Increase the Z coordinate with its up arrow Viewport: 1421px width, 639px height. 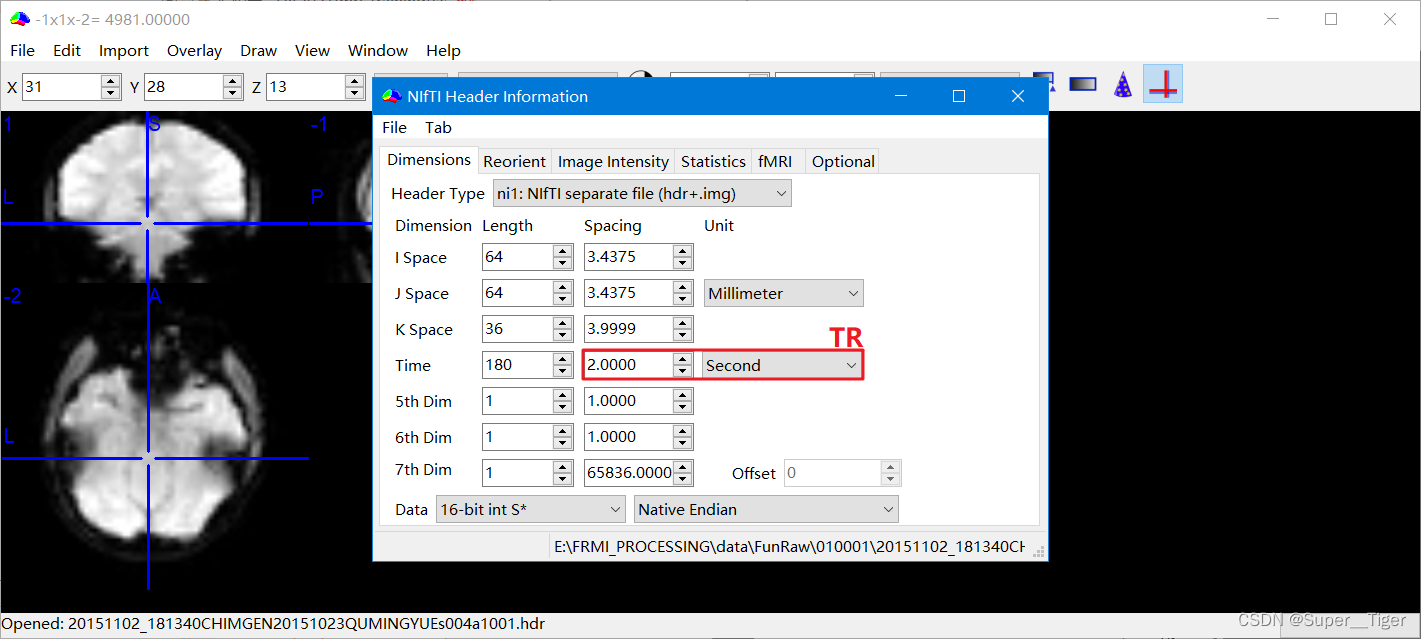(x=354, y=81)
